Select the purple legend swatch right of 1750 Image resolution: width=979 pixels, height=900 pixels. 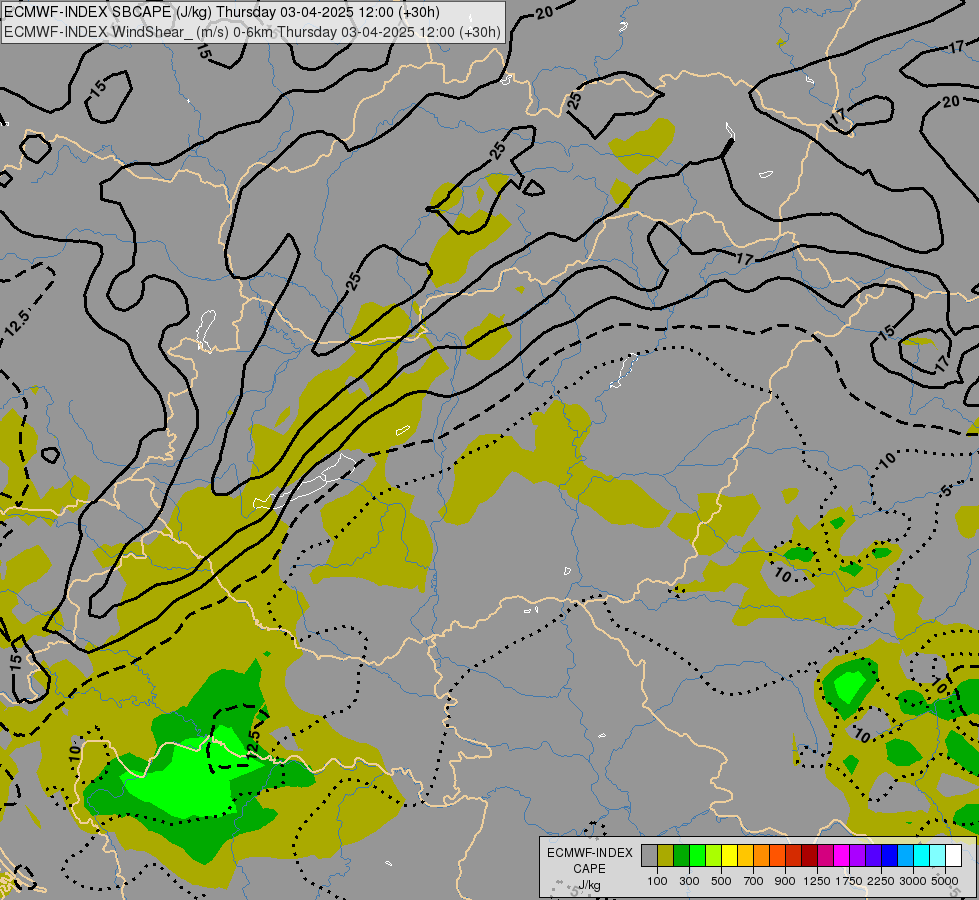(x=857, y=855)
